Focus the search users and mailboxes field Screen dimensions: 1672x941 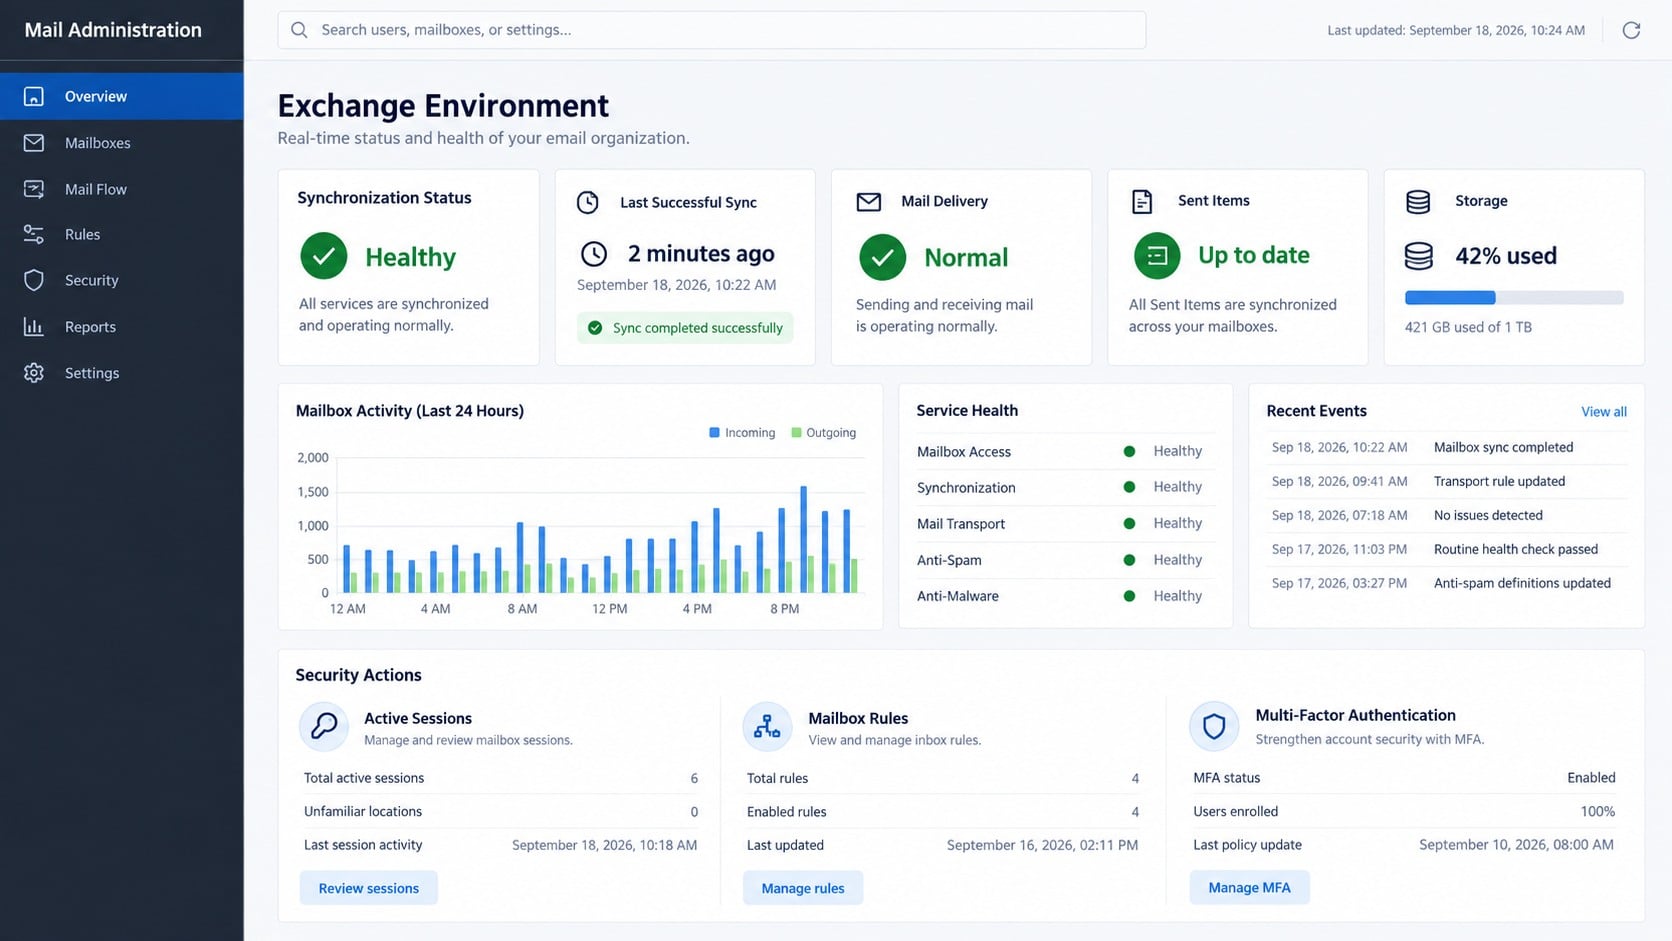712,30
